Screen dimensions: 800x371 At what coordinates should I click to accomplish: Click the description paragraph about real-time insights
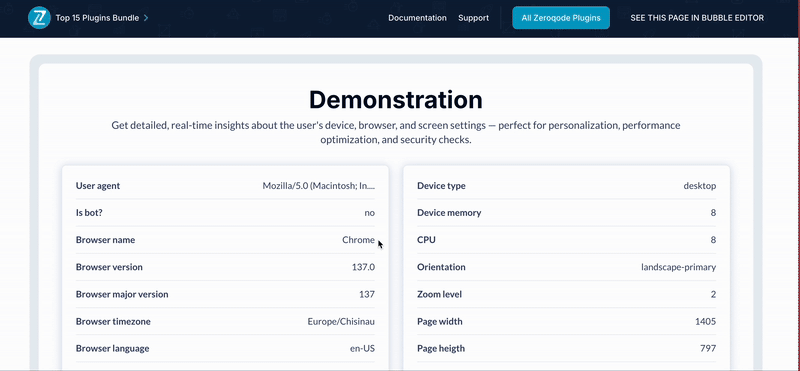coord(396,132)
